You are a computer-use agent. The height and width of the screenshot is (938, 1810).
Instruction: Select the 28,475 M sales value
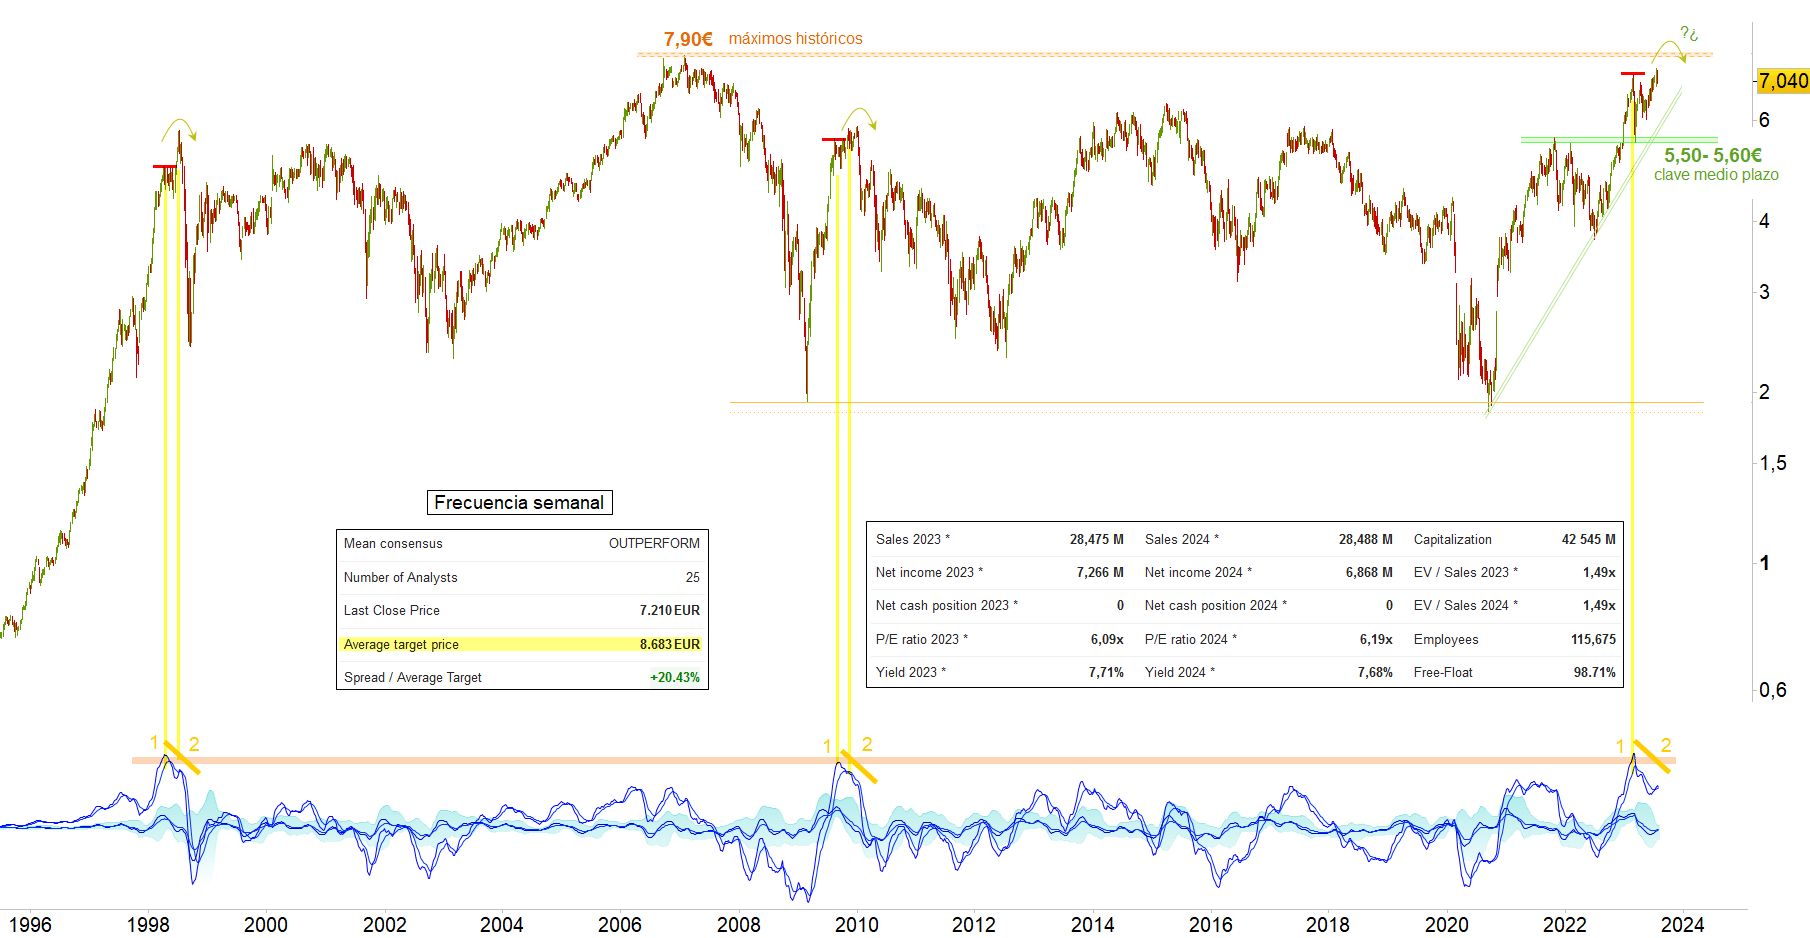[x=1096, y=540]
